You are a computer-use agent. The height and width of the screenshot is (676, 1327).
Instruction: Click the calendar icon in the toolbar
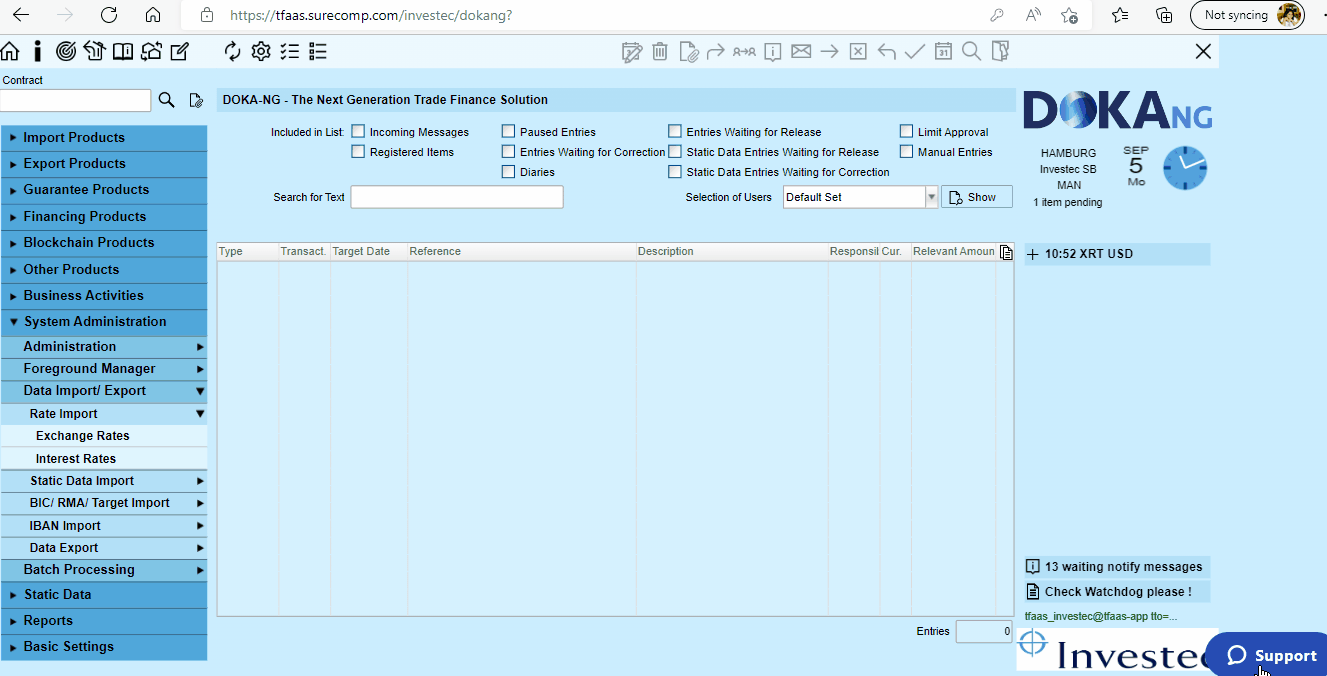point(943,51)
